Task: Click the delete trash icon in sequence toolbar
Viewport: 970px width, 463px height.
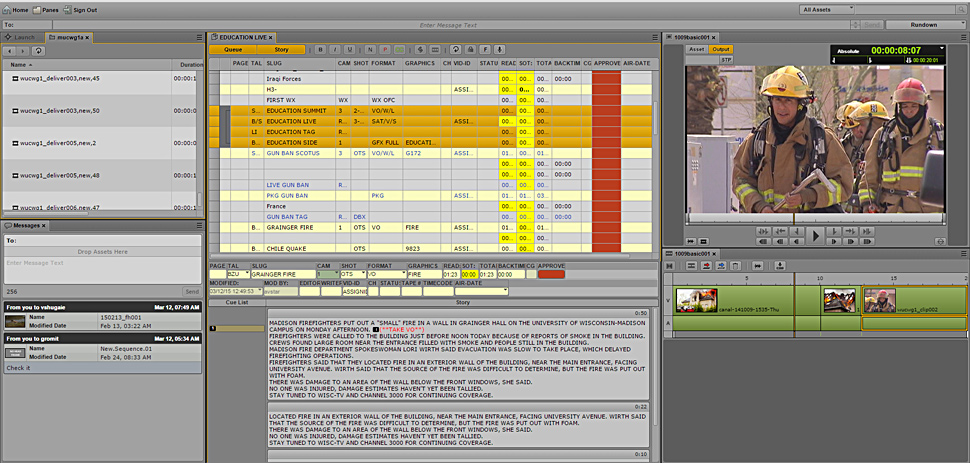Action: click(735, 266)
